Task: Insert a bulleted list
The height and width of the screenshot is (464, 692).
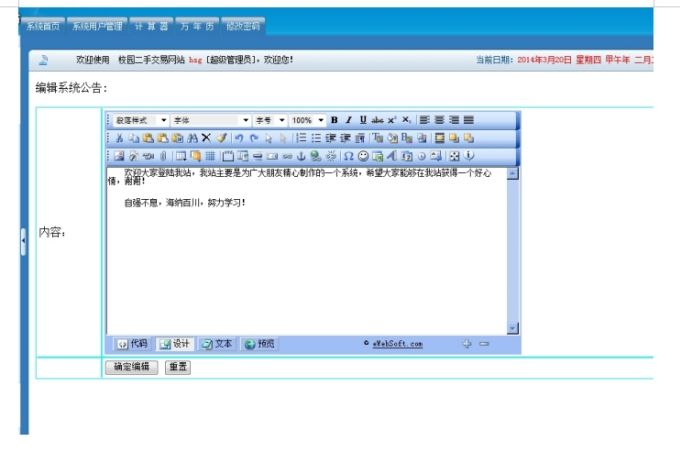Action: [316, 138]
